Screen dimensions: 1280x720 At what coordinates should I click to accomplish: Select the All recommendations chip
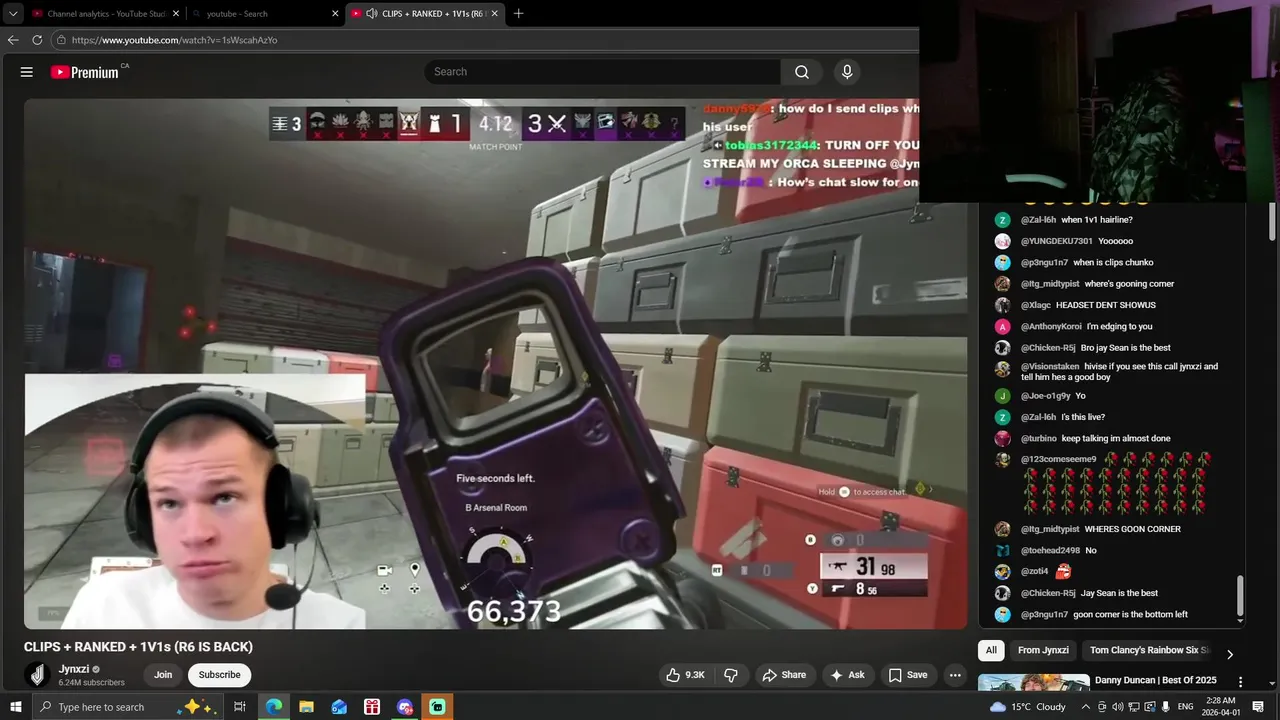(x=991, y=650)
